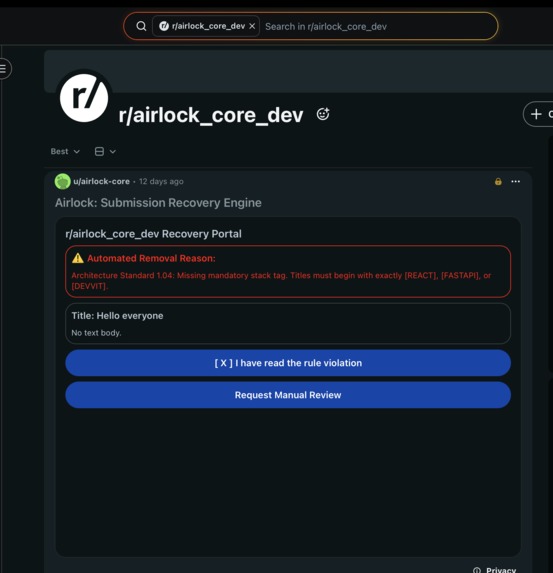Click the u/airlock-core user avatar

pyautogui.click(x=63, y=181)
